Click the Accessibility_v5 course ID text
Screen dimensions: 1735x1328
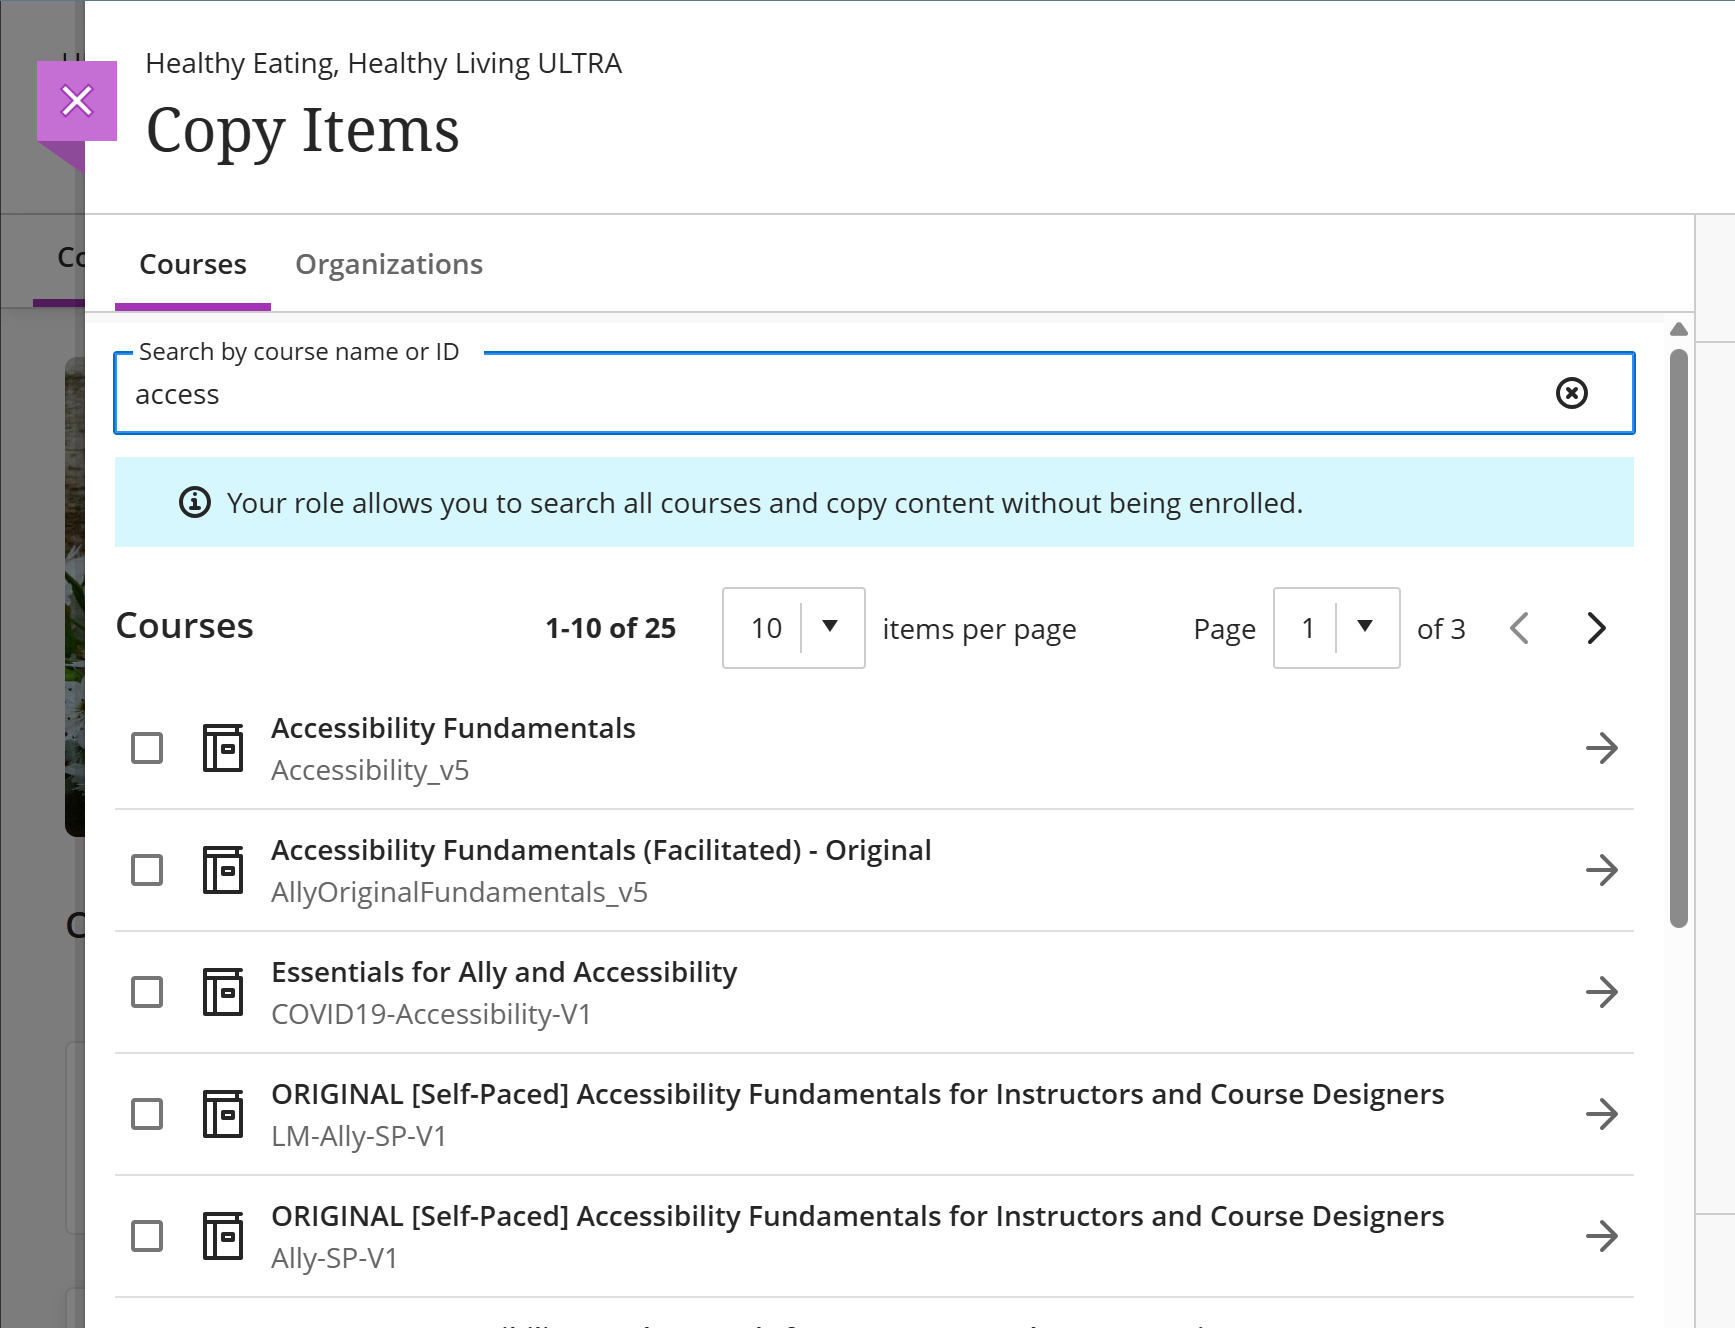pos(370,771)
